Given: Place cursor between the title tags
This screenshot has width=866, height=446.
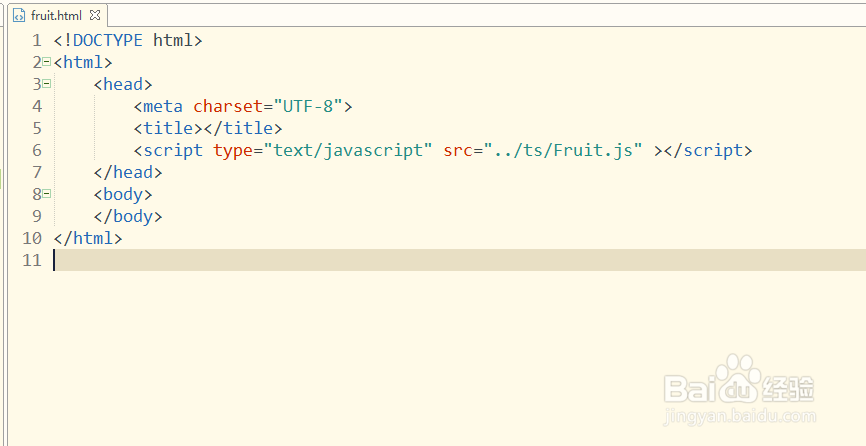Looking at the screenshot, I should tap(203, 128).
